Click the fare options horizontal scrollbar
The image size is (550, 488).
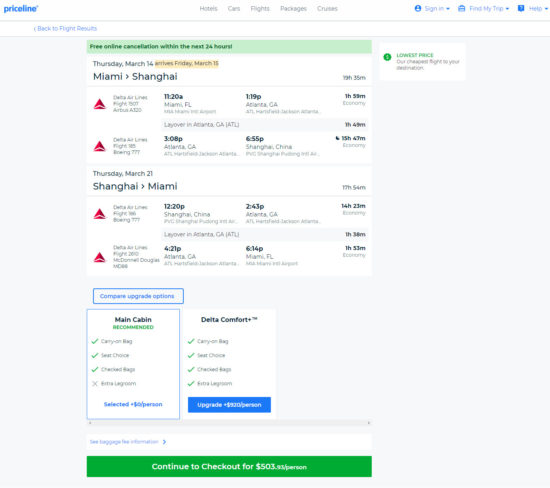point(229,423)
